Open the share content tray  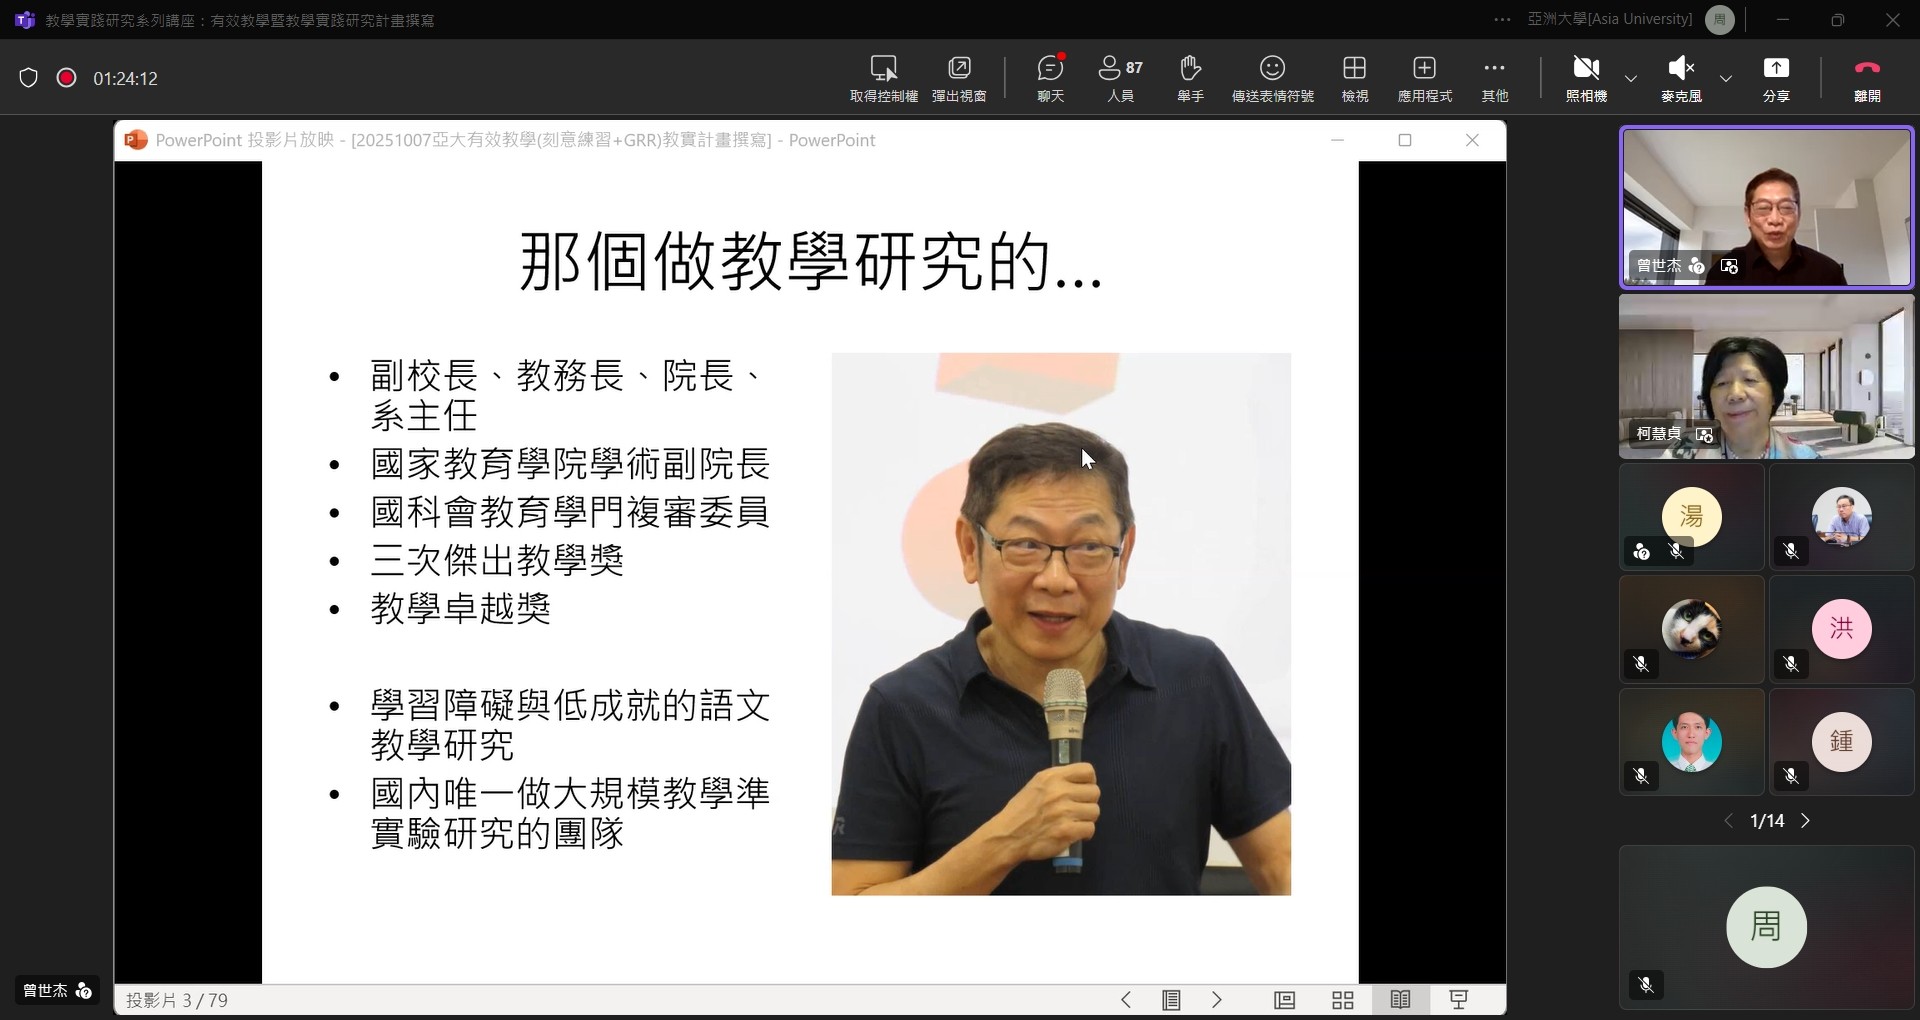1776,78
